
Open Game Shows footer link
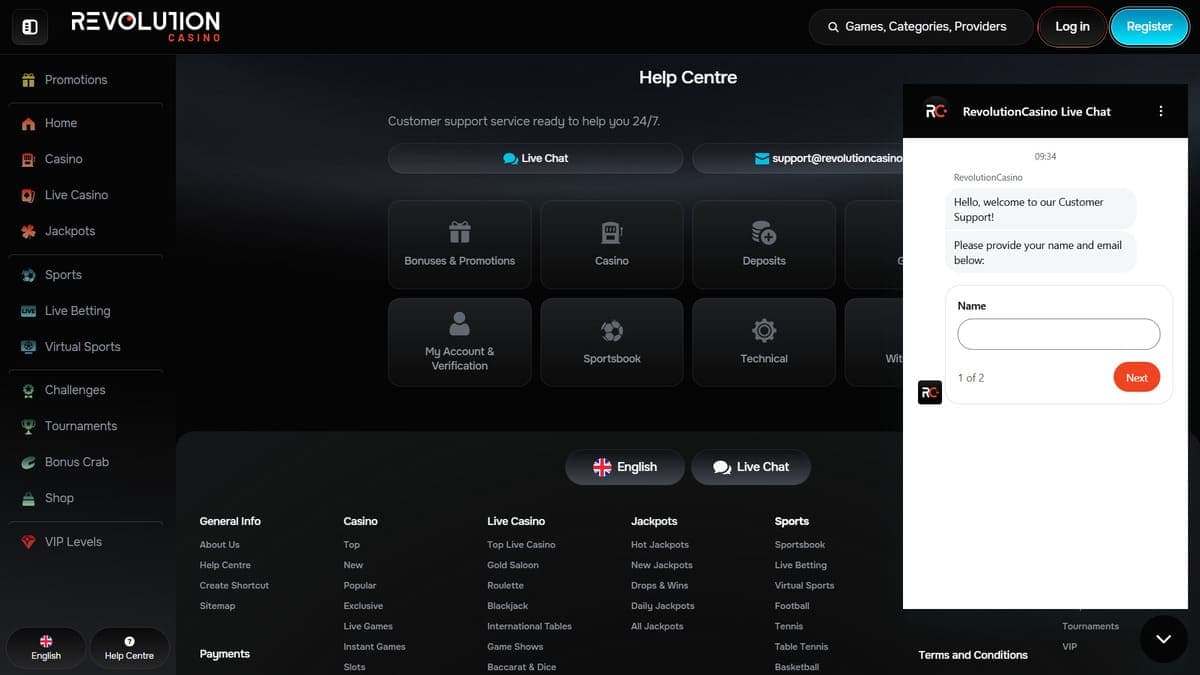tap(515, 647)
